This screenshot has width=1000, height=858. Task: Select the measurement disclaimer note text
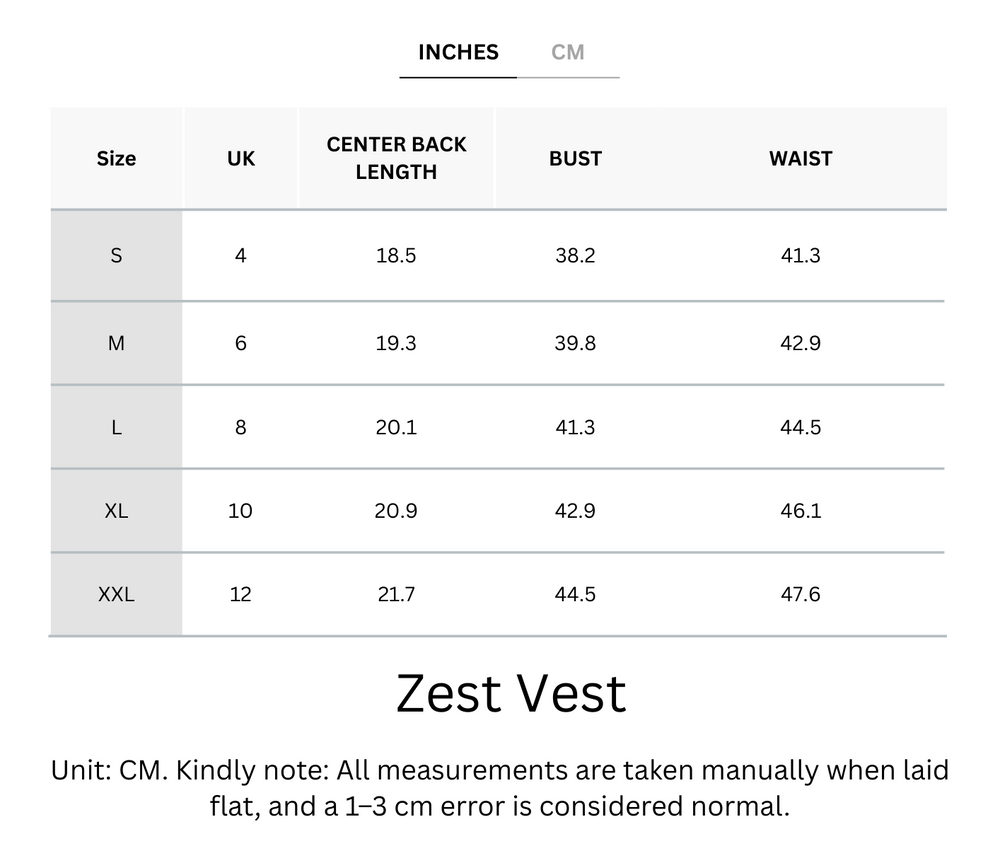(500, 788)
